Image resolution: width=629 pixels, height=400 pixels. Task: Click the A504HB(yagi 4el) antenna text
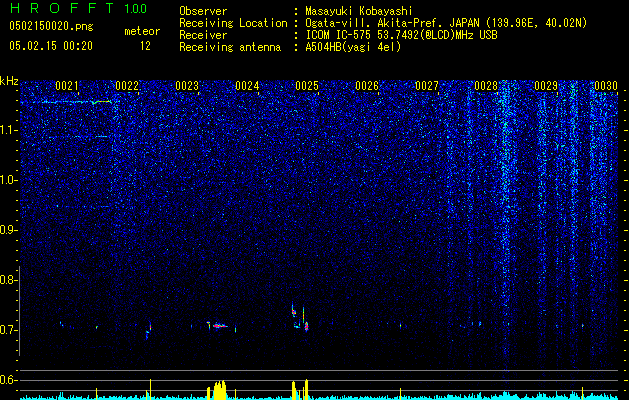point(353,47)
